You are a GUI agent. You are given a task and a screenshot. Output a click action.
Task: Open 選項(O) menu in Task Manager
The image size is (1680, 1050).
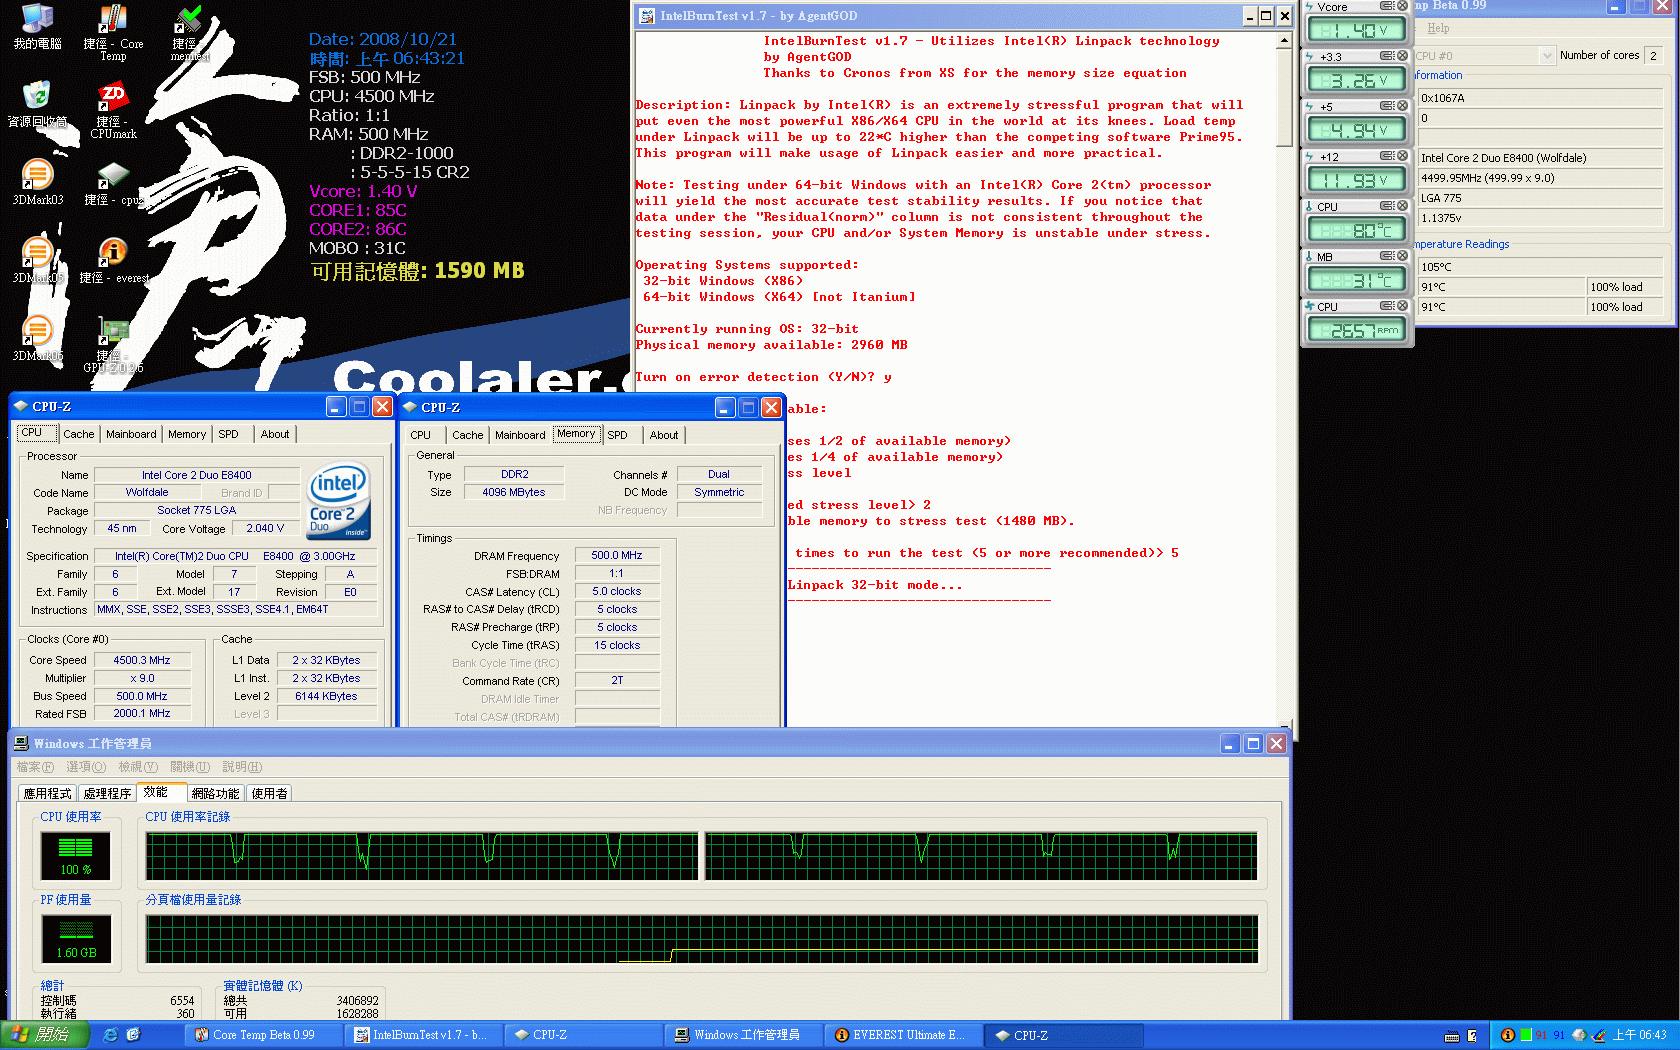coord(86,767)
